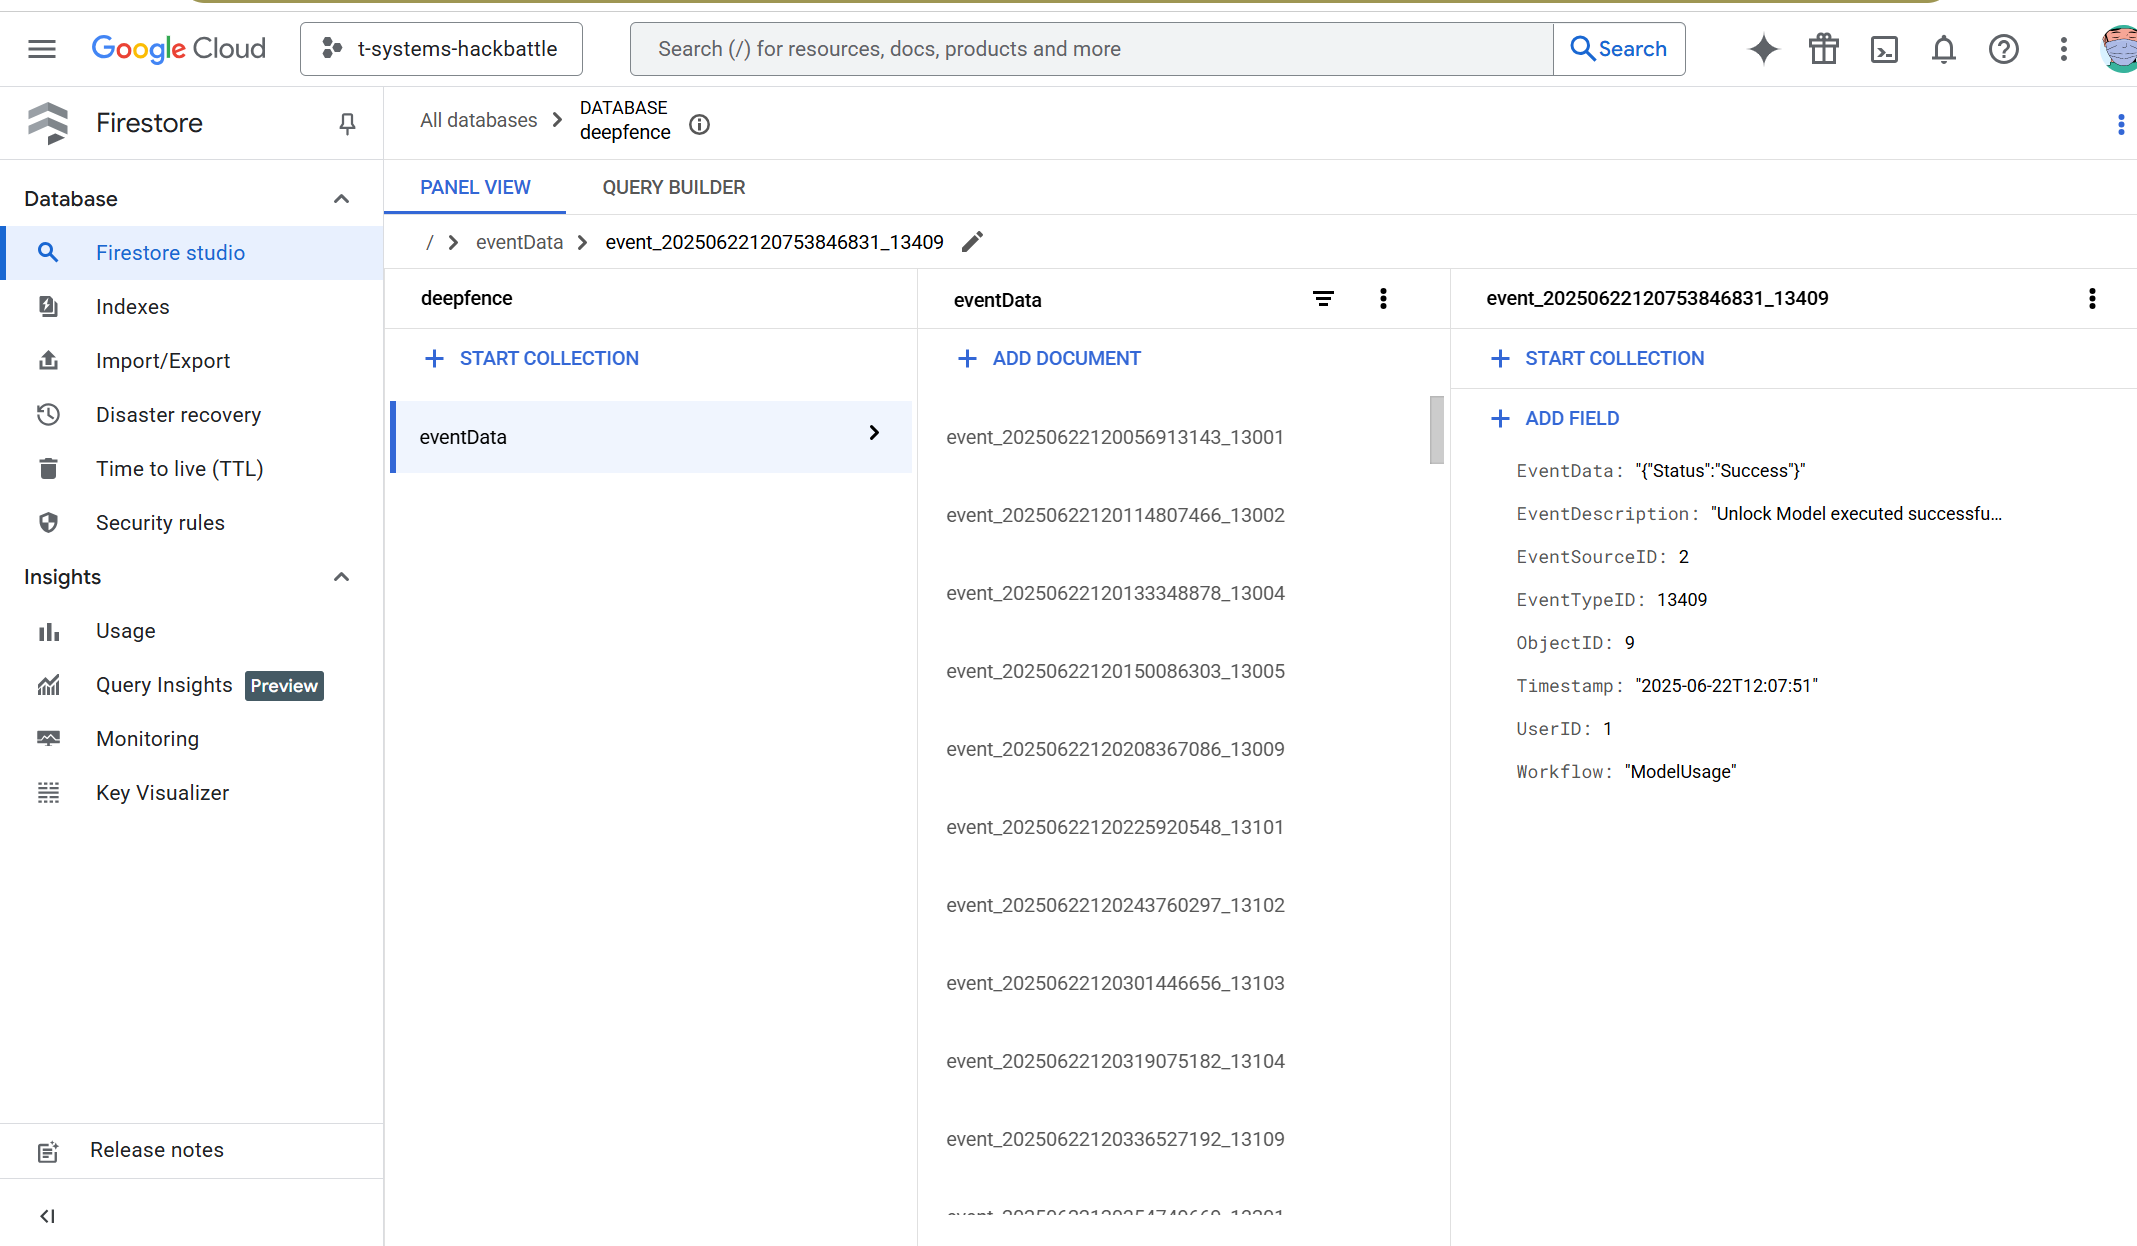2137x1246 pixels.
Task: Switch to the Query Builder tab
Action: 673,187
